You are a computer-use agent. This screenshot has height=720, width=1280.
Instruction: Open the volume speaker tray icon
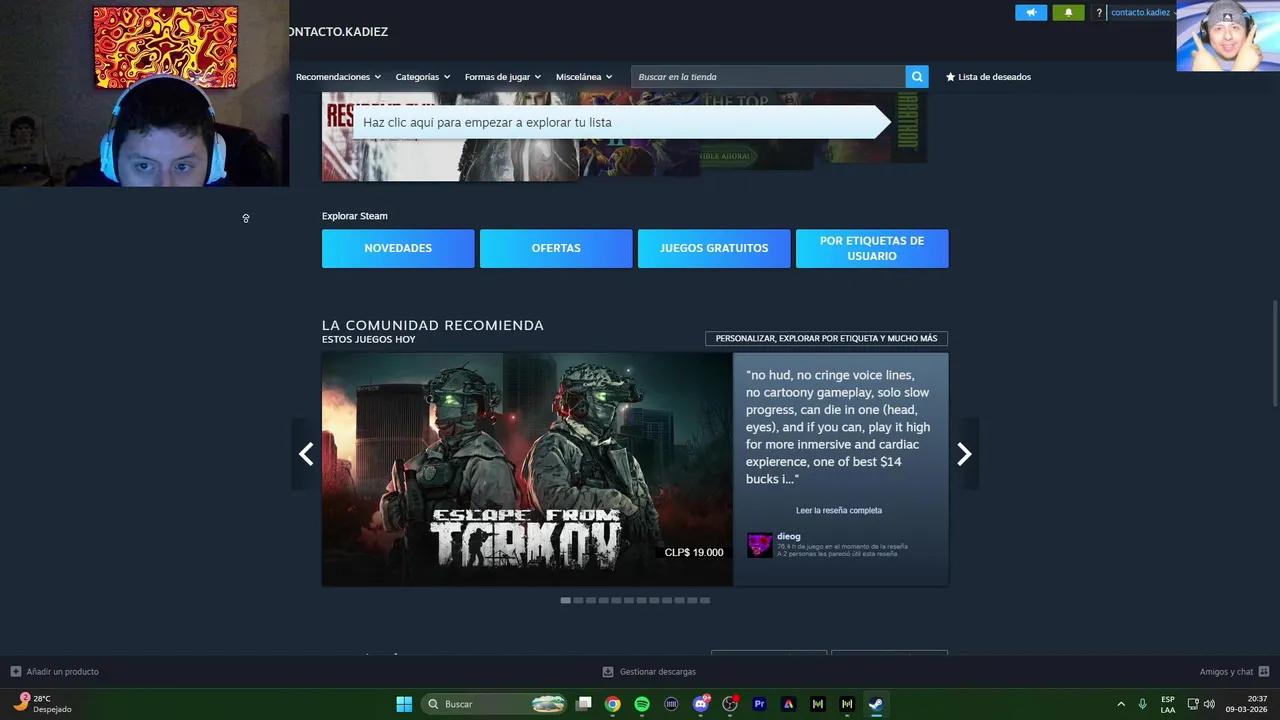pos(1209,704)
